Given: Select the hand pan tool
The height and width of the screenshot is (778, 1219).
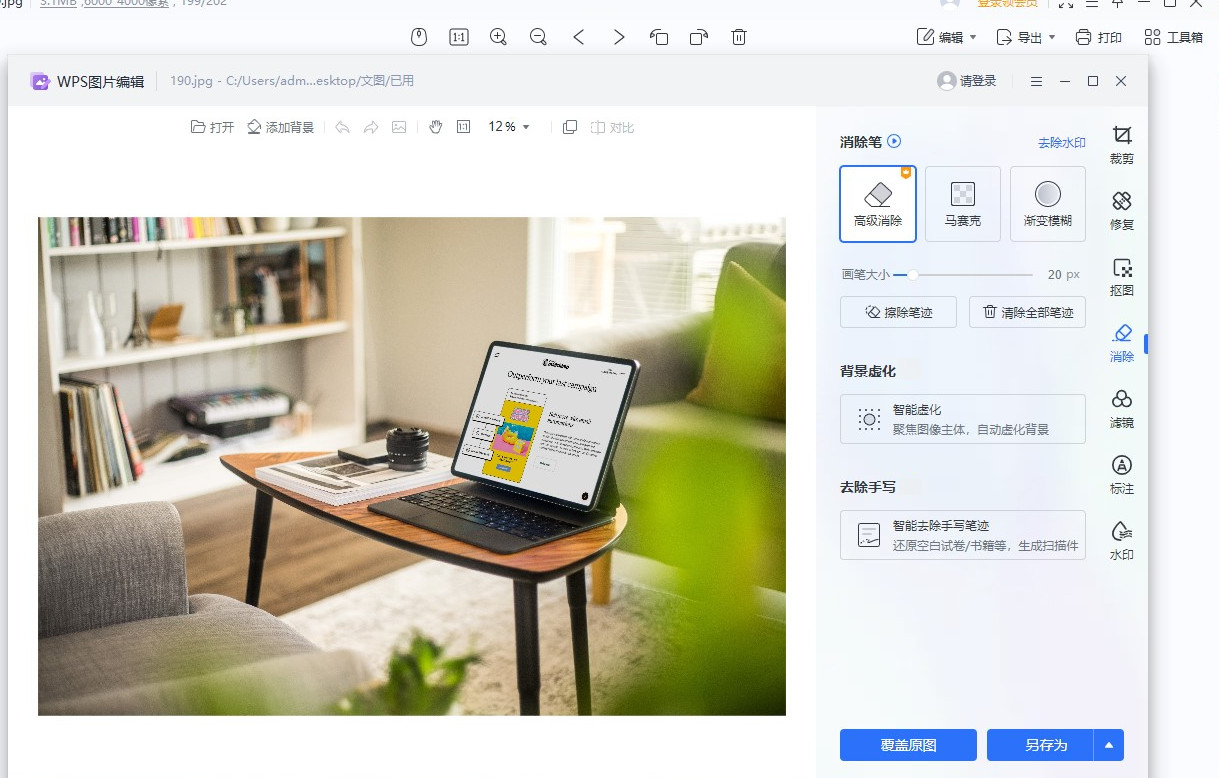Looking at the screenshot, I should pyautogui.click(x=435, y=127).
